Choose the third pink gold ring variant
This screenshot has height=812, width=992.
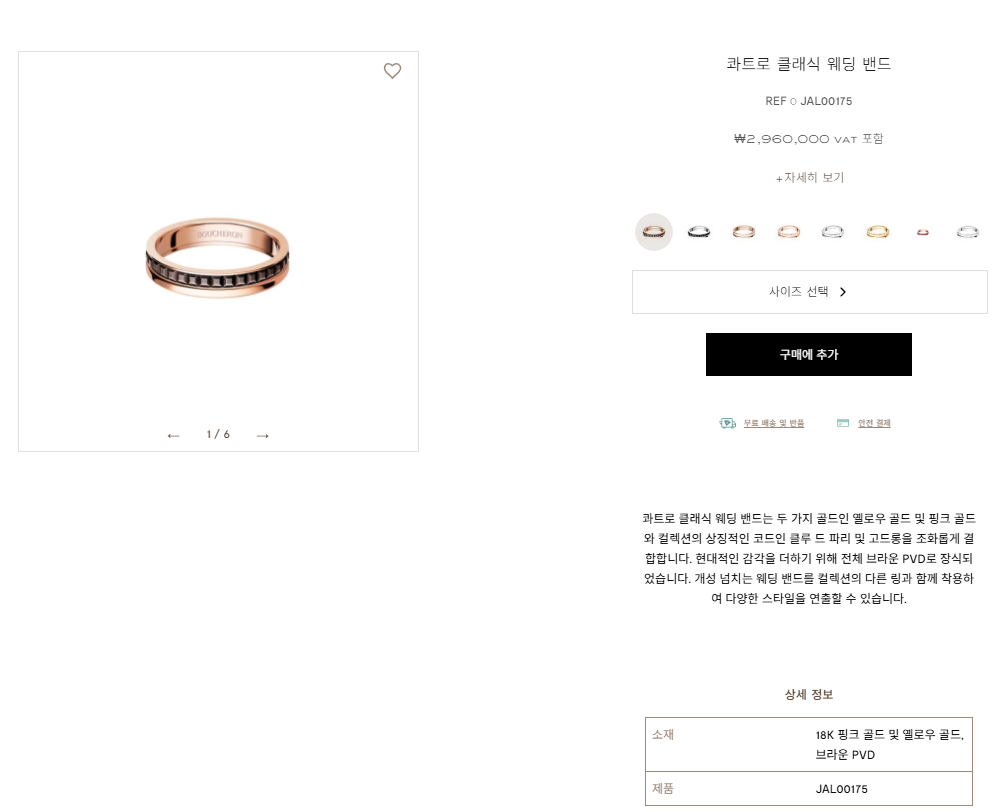coord(743,232)
